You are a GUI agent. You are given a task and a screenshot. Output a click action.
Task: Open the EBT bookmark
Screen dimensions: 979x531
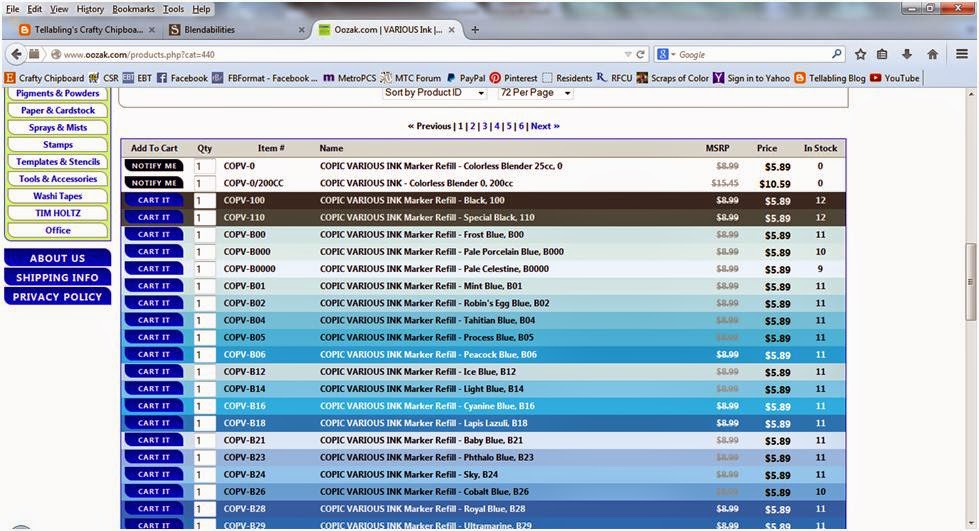coord(137,78)
